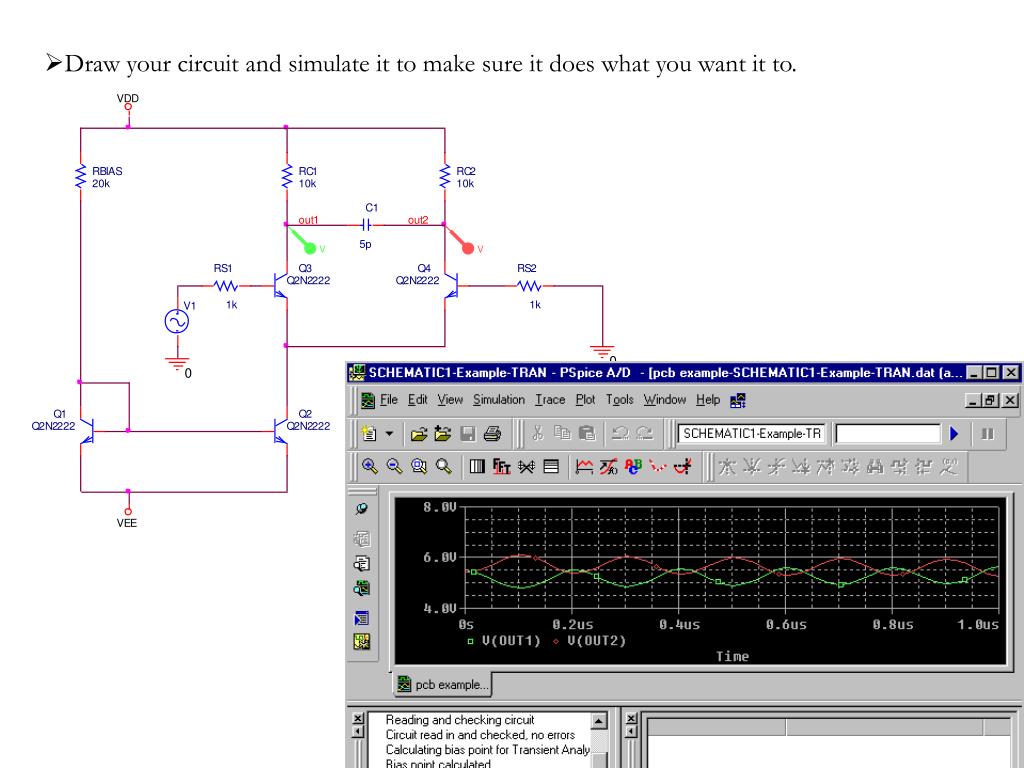Click the Evaluate Goal Function icon
Image resolution: width=1024 pixels, height=768 pixels.
[609, 466]
